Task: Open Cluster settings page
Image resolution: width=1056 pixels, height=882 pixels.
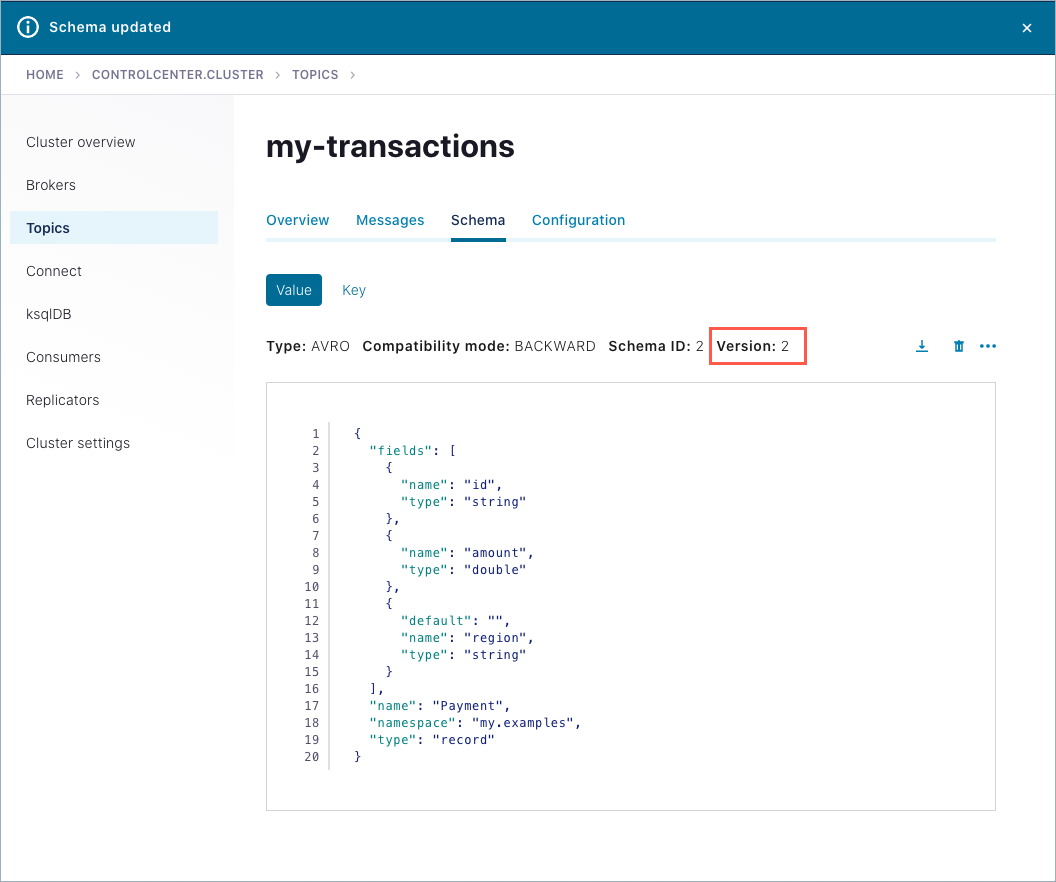Action: click(x=78, y=443)
